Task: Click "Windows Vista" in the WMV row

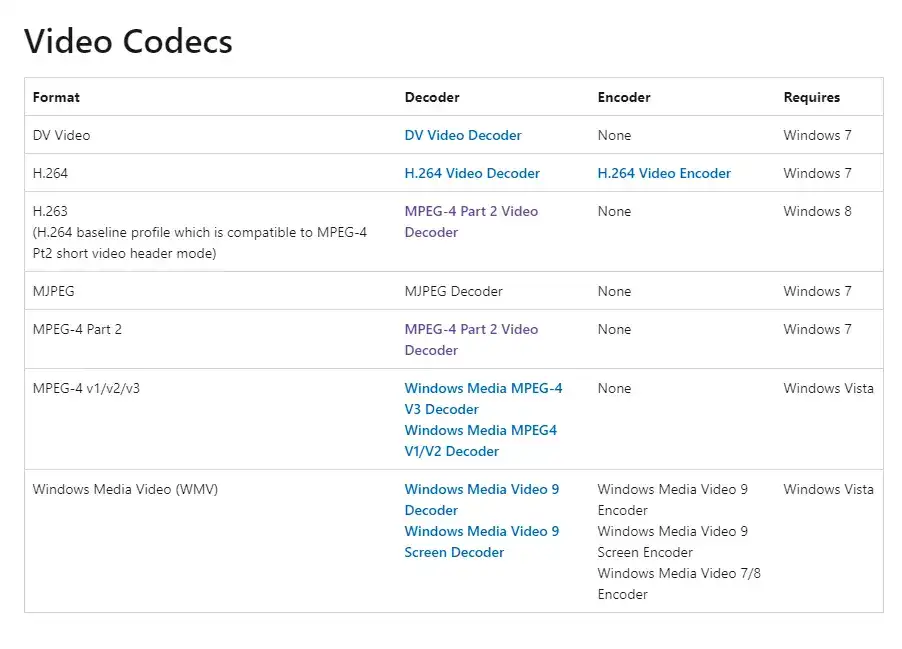Action: point(828,489)
